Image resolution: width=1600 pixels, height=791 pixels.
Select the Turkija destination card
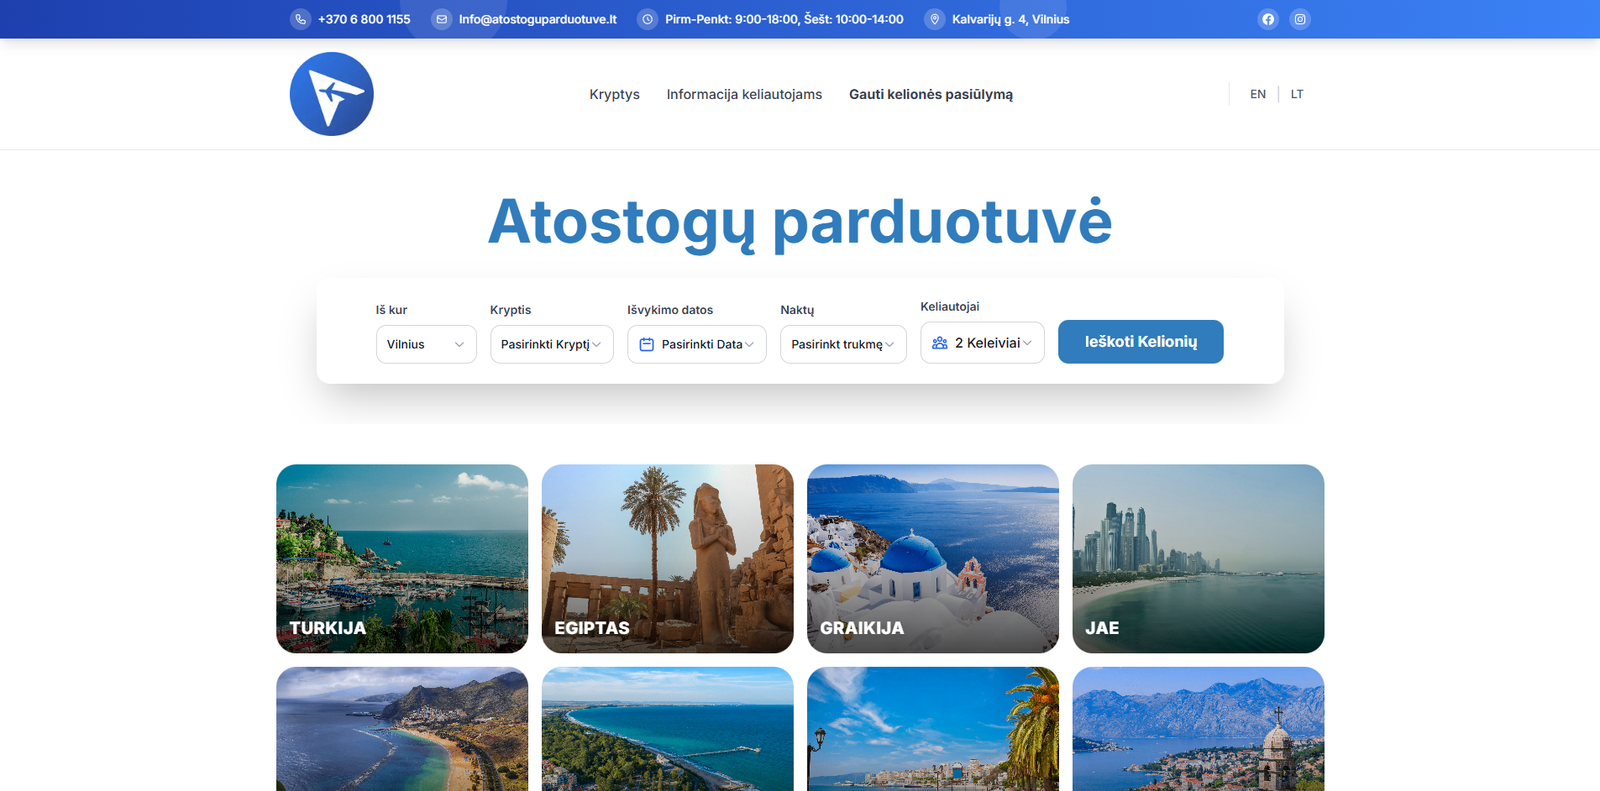click(x=402, y=558)
